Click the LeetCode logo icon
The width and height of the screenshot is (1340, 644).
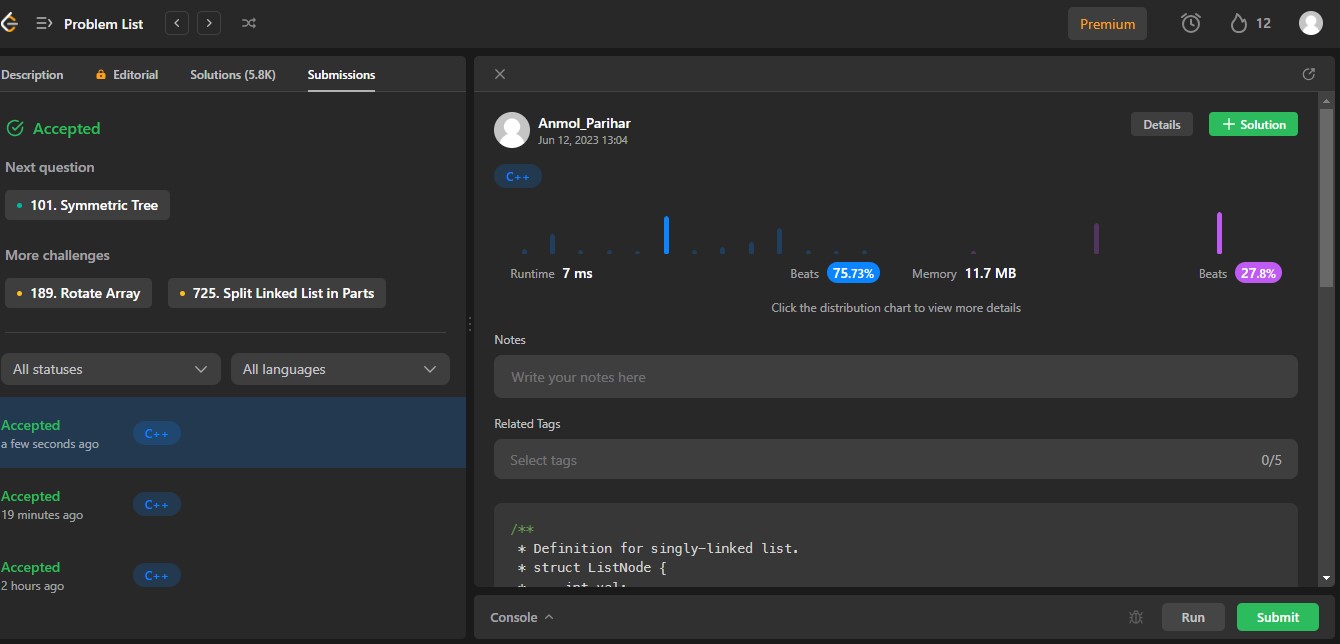(9, 23)
